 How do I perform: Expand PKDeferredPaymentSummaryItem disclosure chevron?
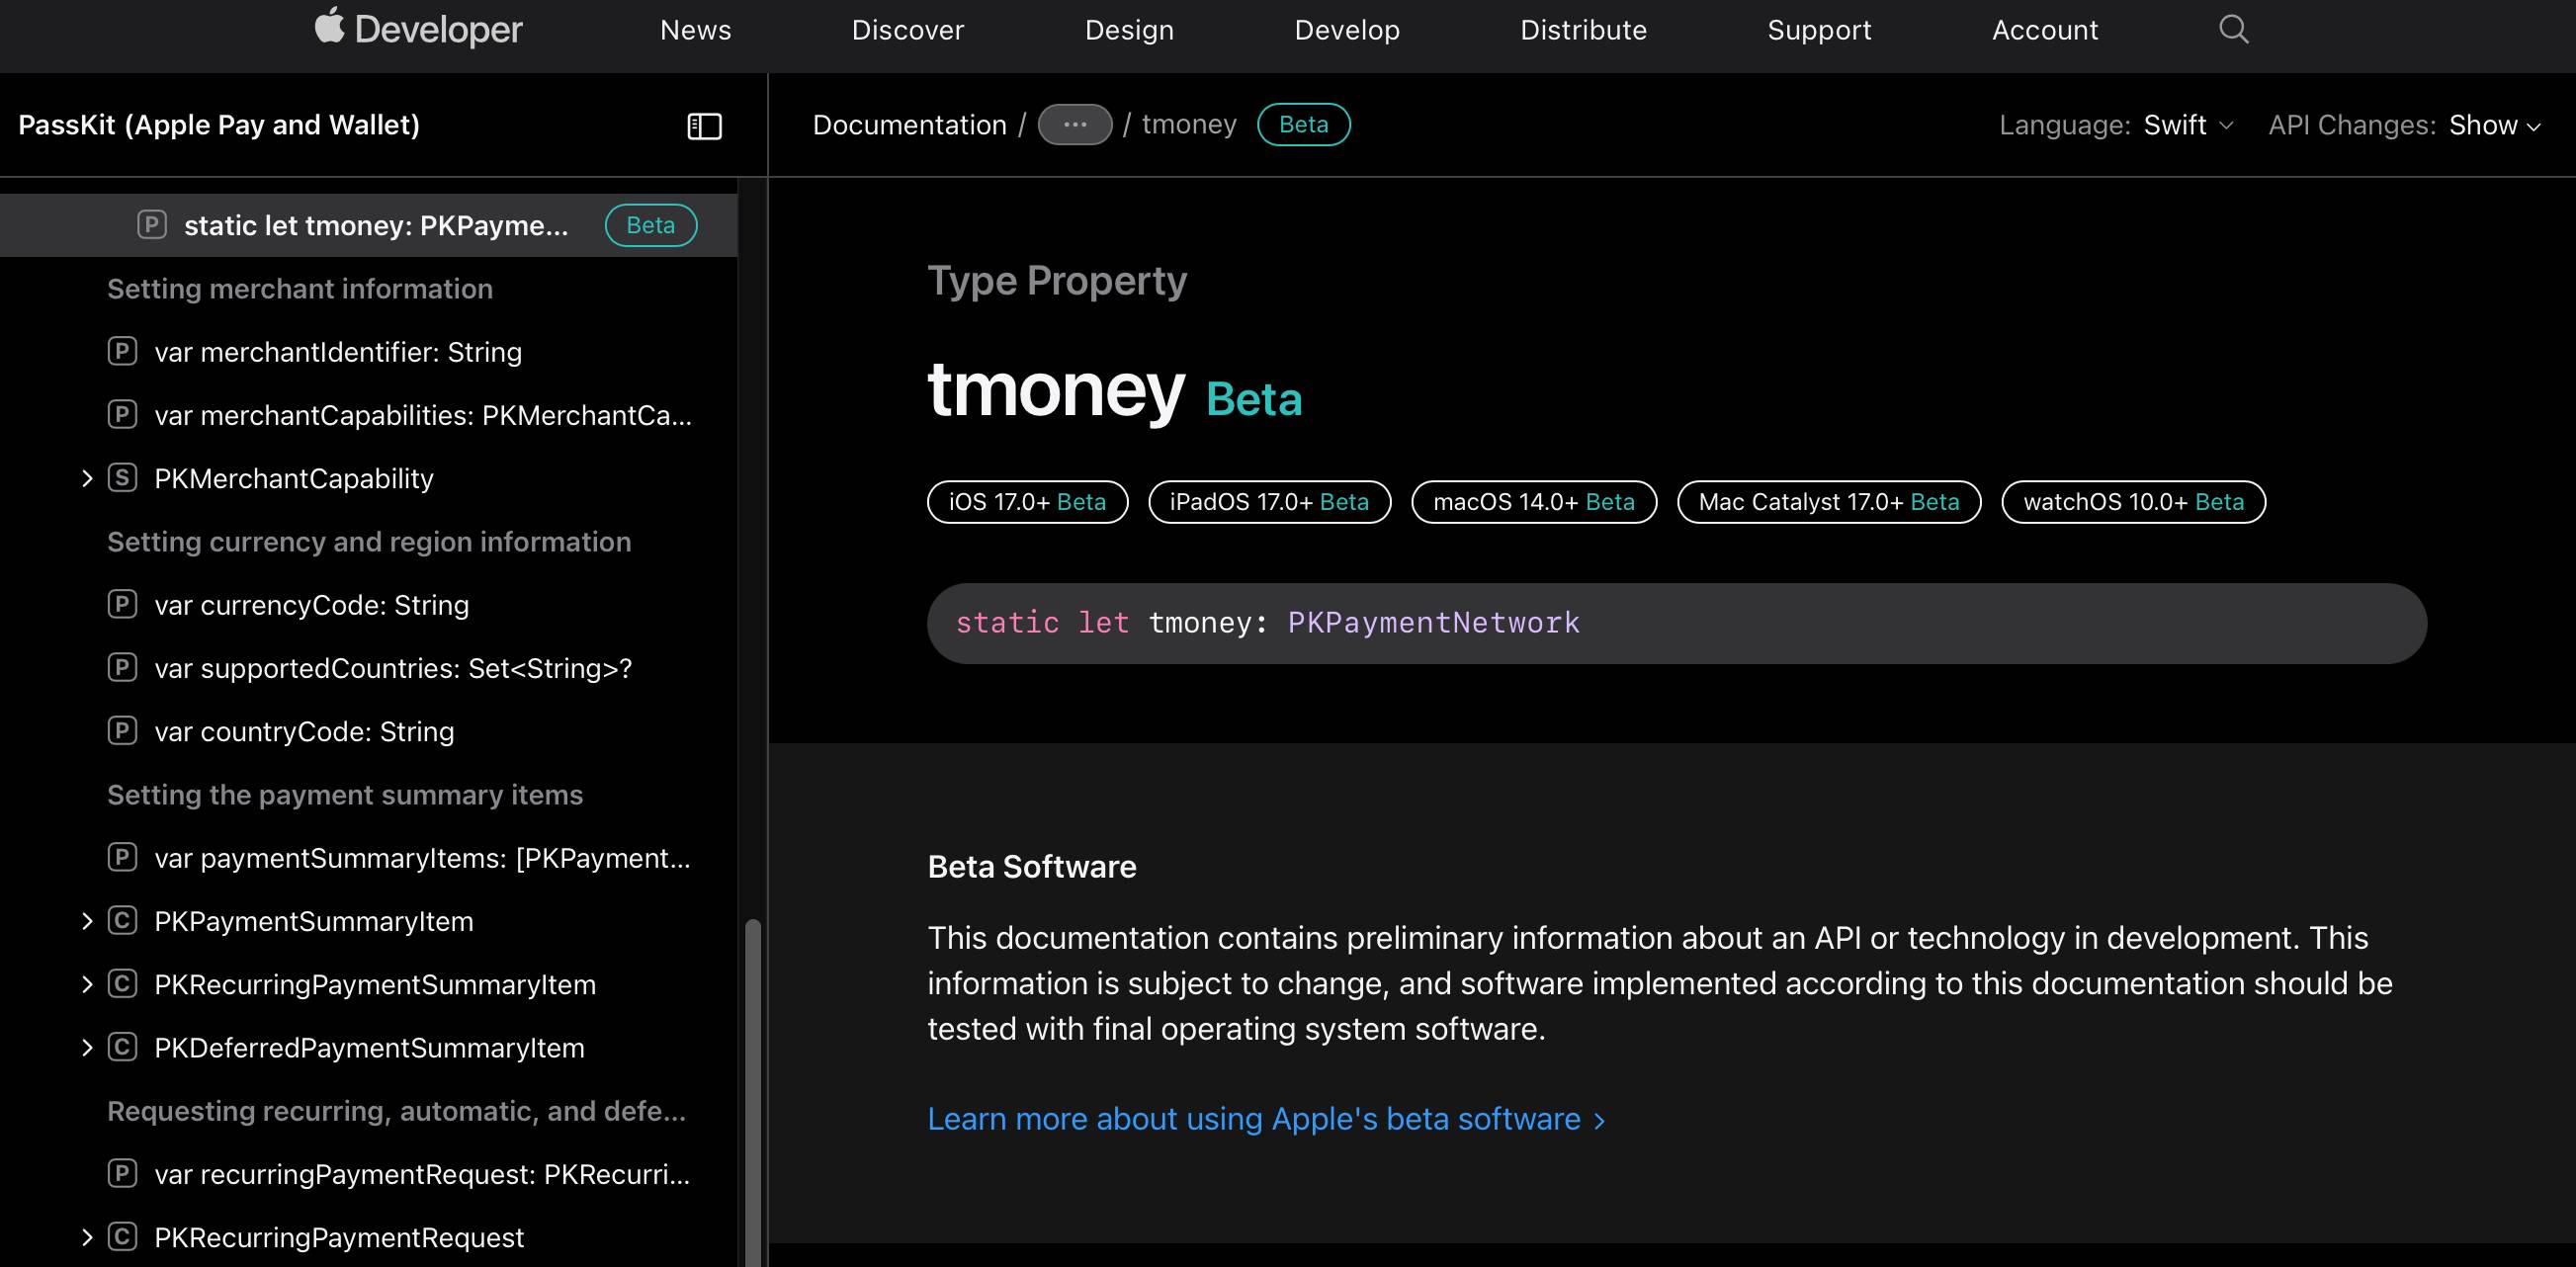coord(87,1048)
